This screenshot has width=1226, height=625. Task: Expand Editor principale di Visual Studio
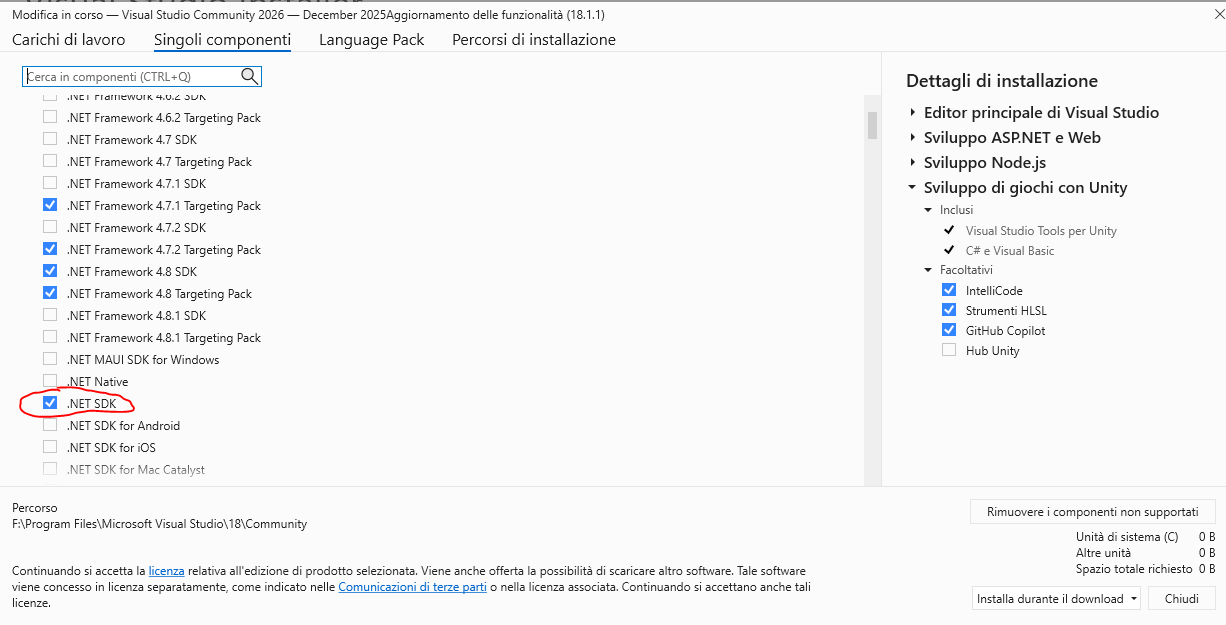913,113
